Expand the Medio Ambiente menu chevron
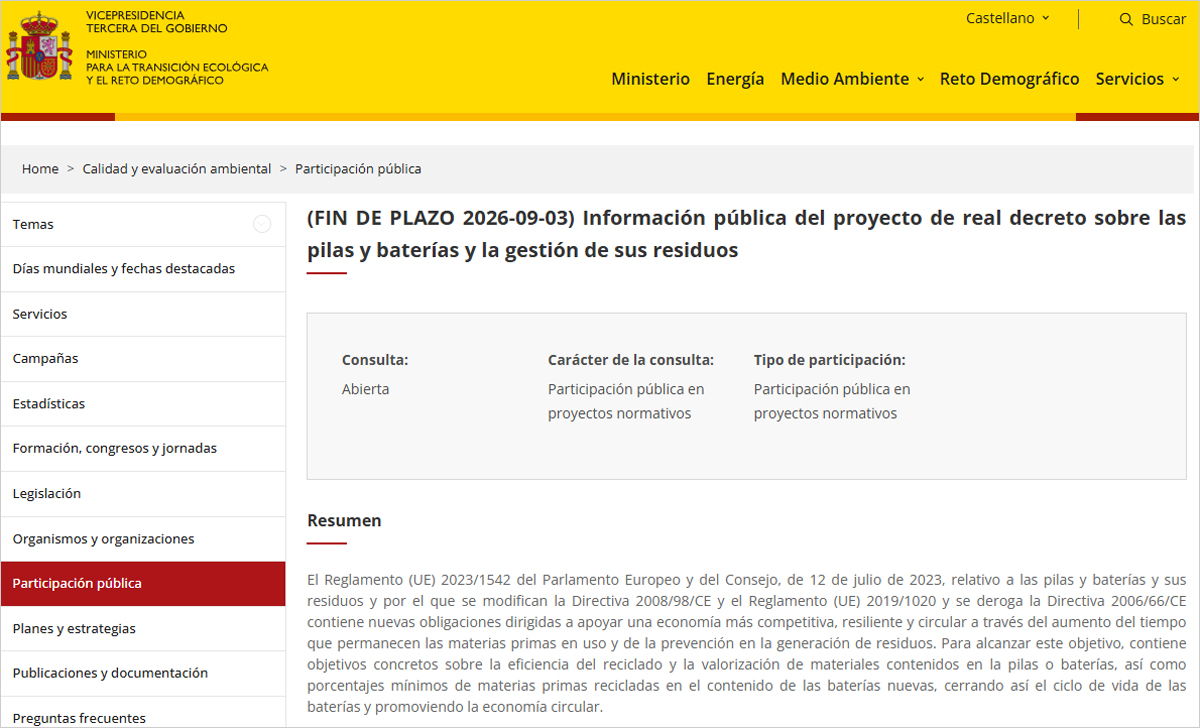 [920, 79]
